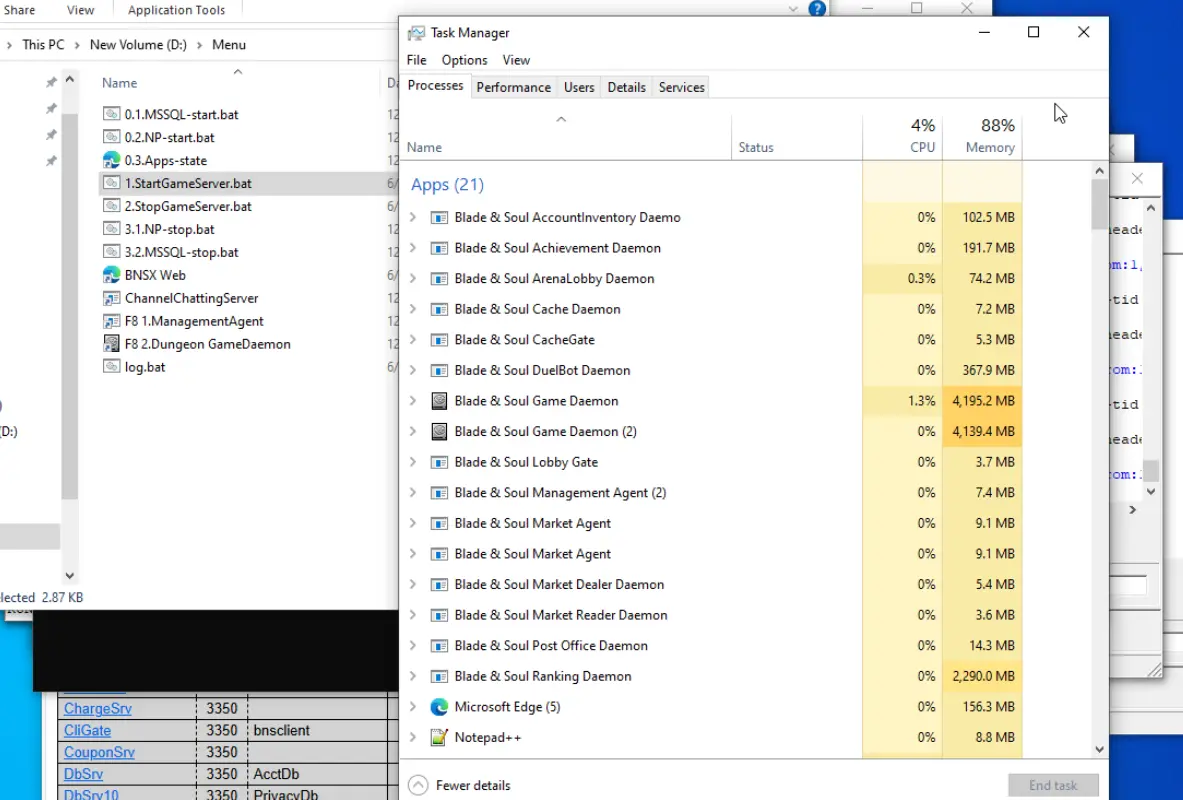Image resolution: width=1183 pixels, height=800 pixels.
Task: Collapse Task Manager with the Fewer details chevron
Action: coord(418,785)
